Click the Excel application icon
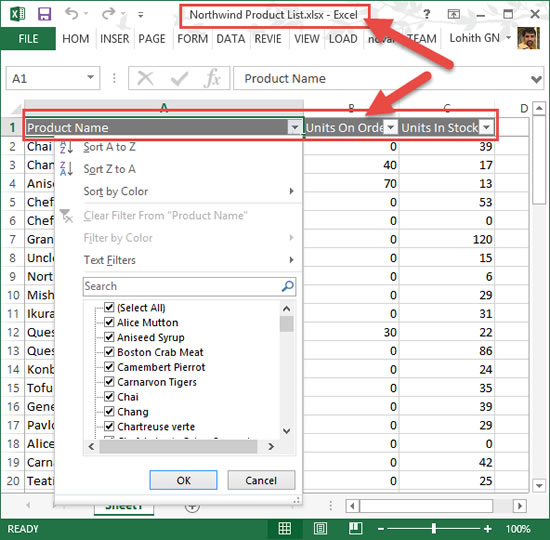Viewport: 550px width, 540px height. pos(18,14)
